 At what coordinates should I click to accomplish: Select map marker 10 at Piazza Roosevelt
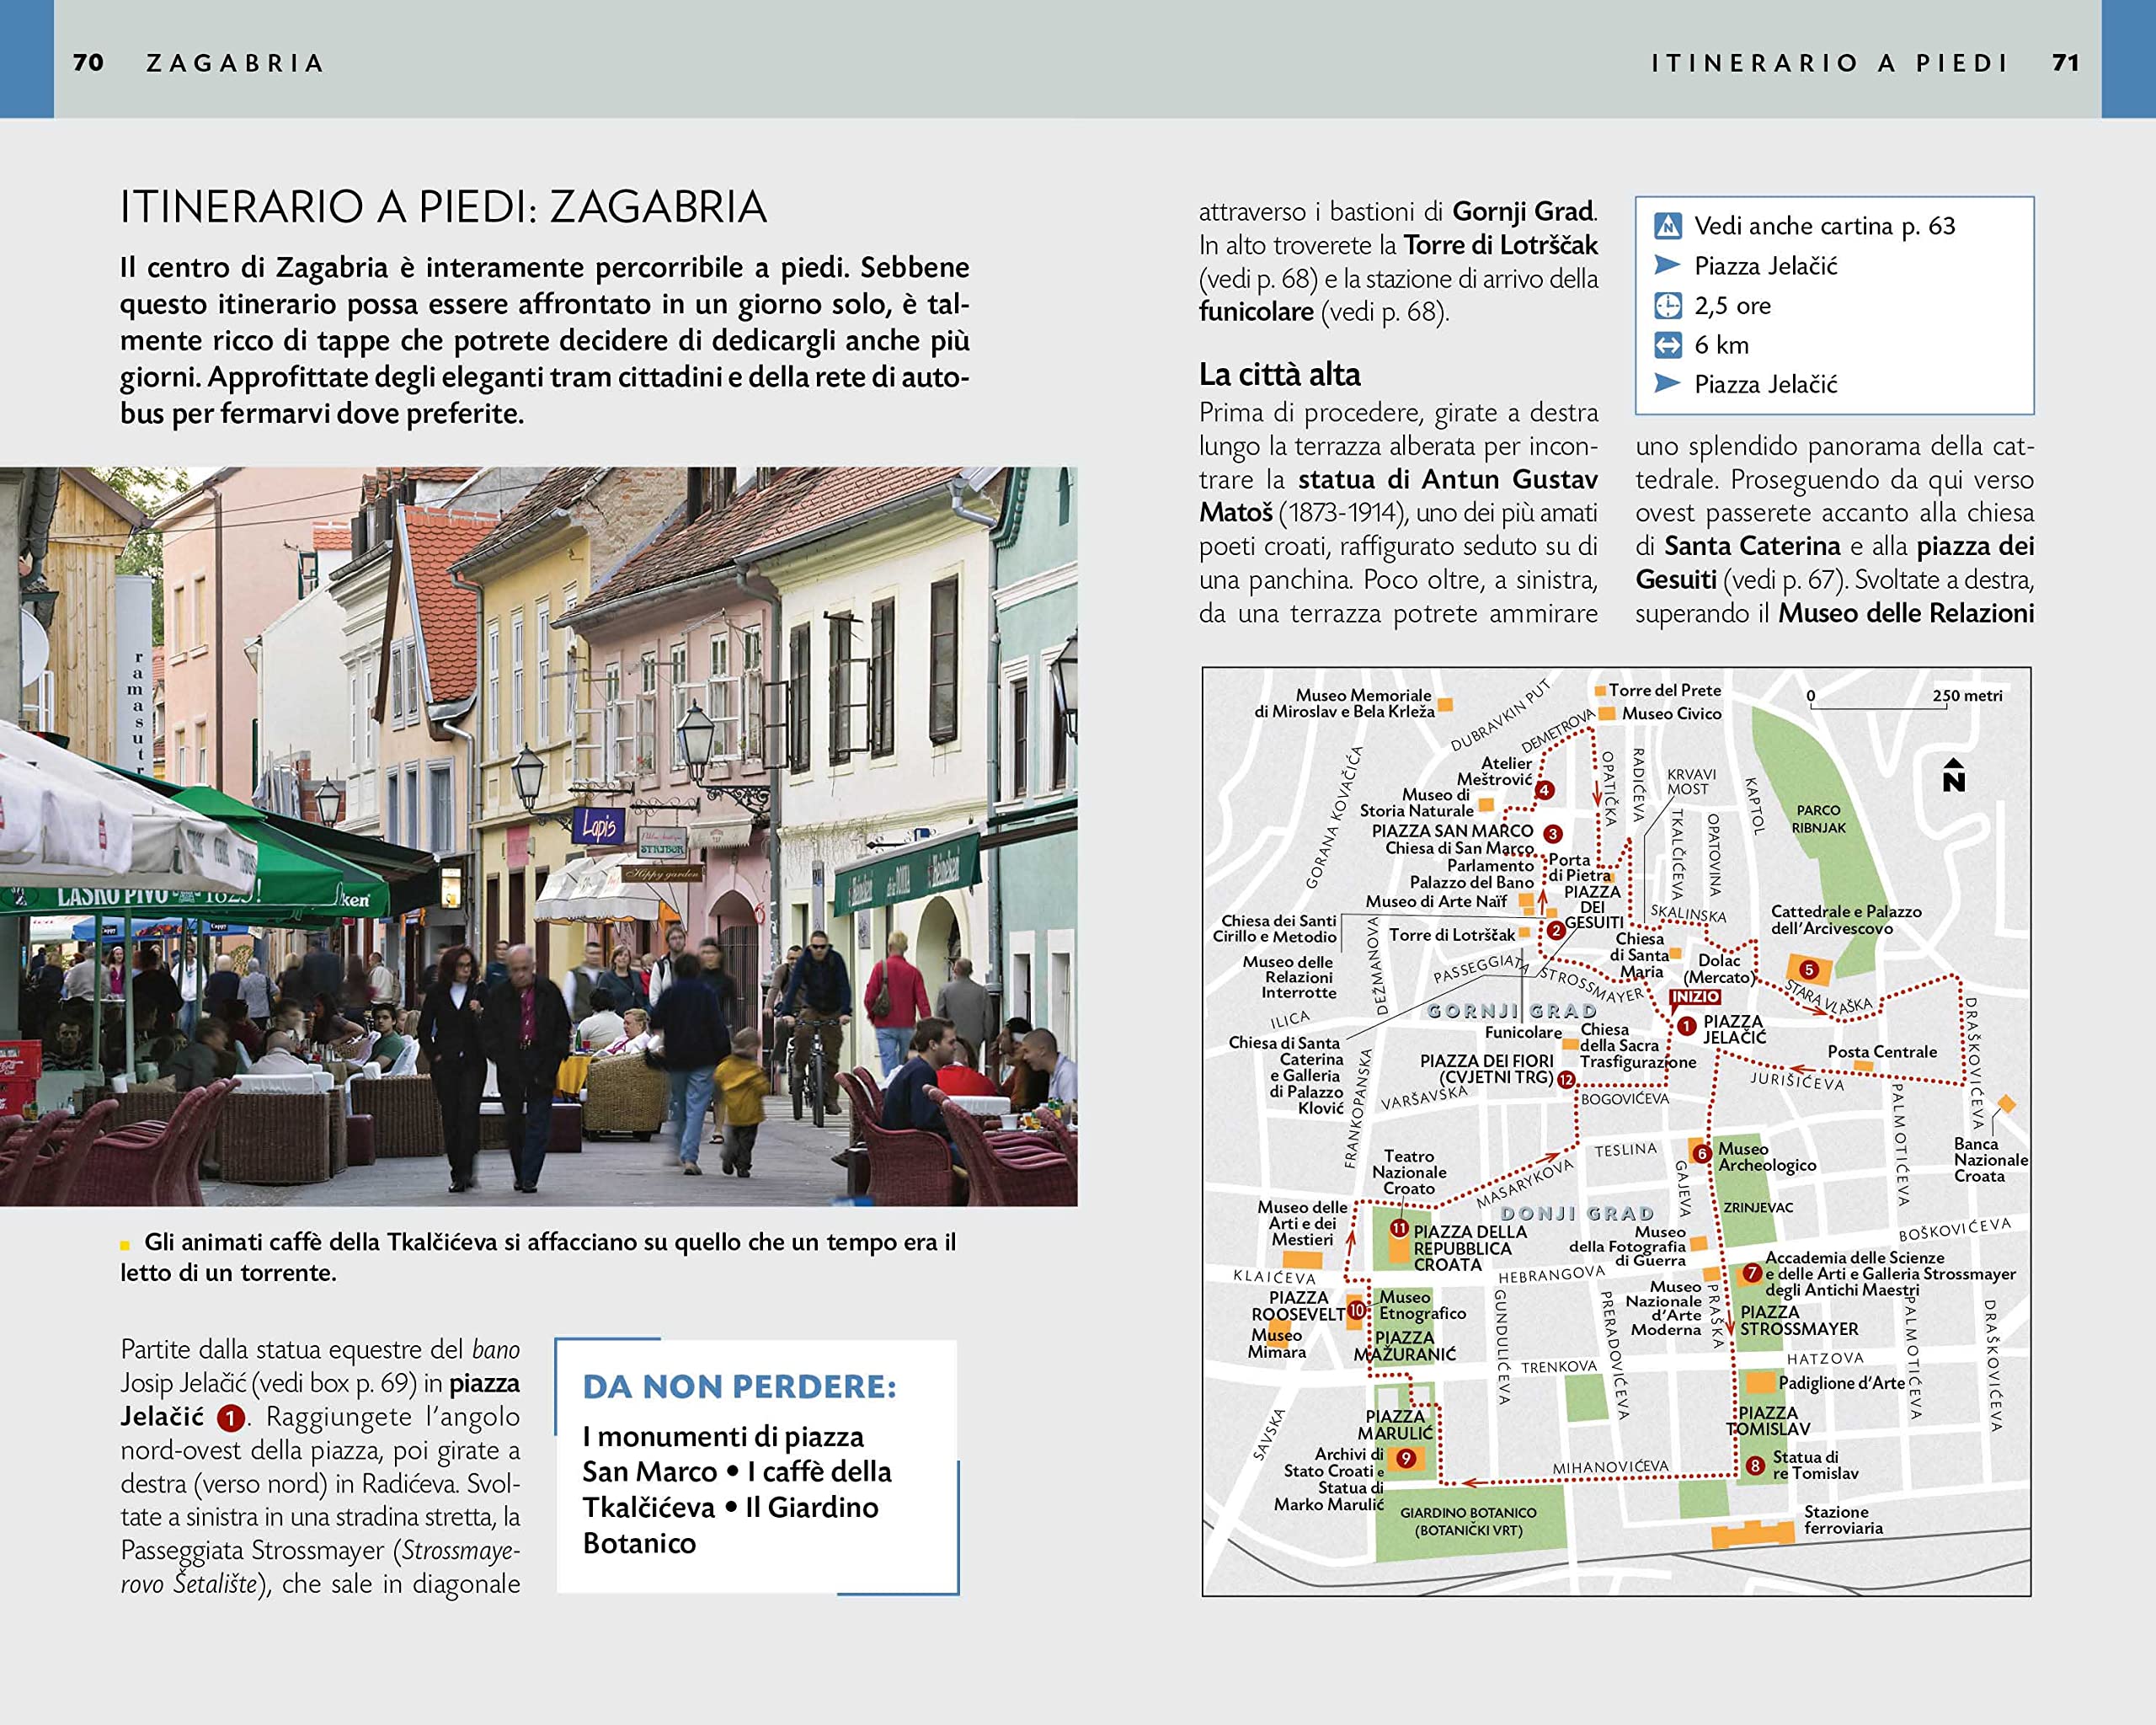[1357, 1310]
